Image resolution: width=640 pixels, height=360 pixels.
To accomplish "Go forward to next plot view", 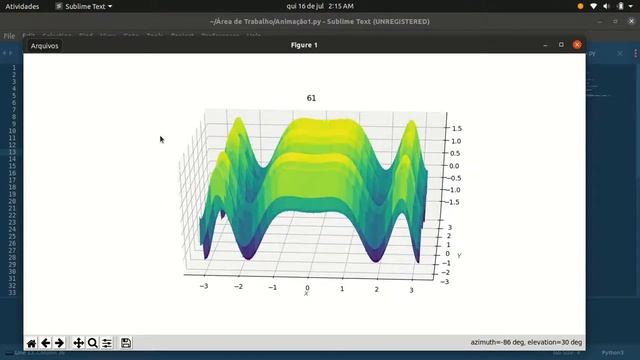I will (x=59, y=343).
